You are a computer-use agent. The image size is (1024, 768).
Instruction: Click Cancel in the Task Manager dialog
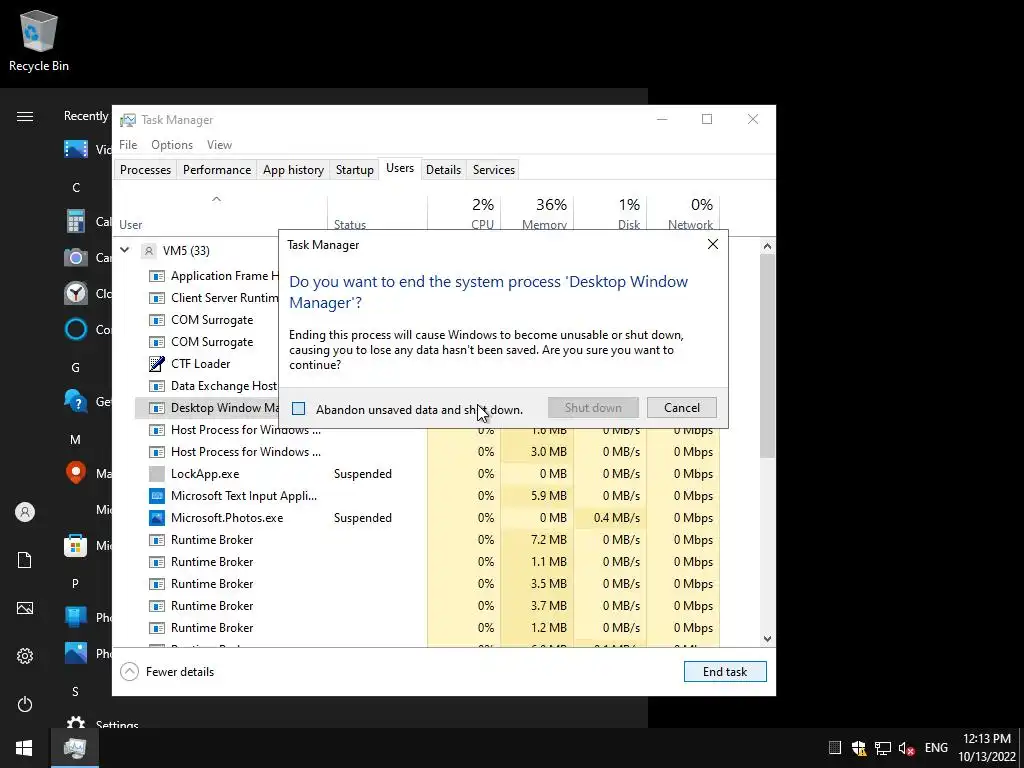click(x=681, y=408)
